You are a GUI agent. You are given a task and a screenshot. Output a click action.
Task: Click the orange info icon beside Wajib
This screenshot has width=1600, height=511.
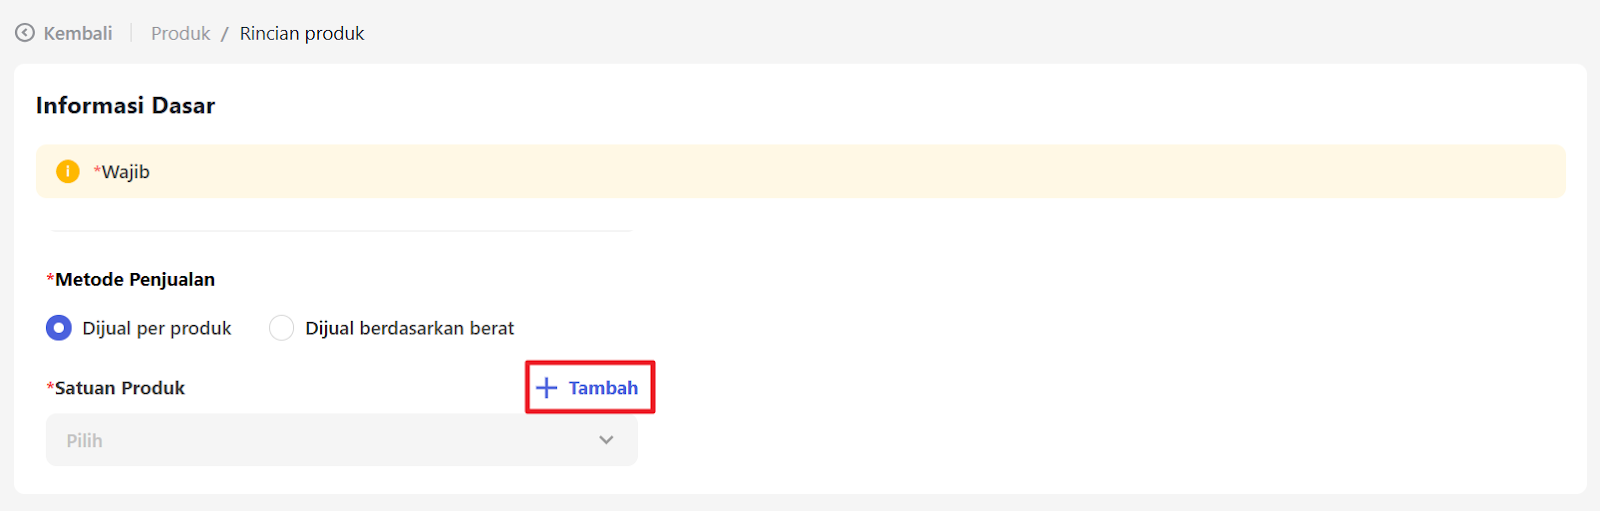coord(67,172)
